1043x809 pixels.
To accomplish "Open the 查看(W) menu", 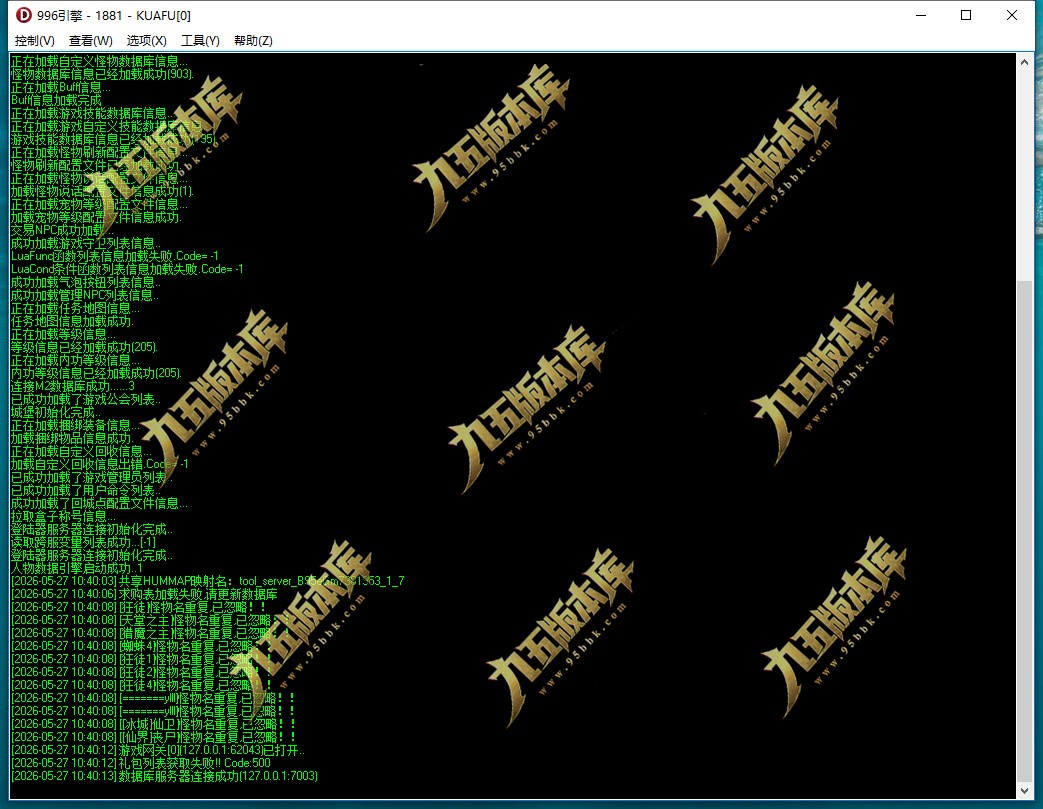I will click(90, 41).
